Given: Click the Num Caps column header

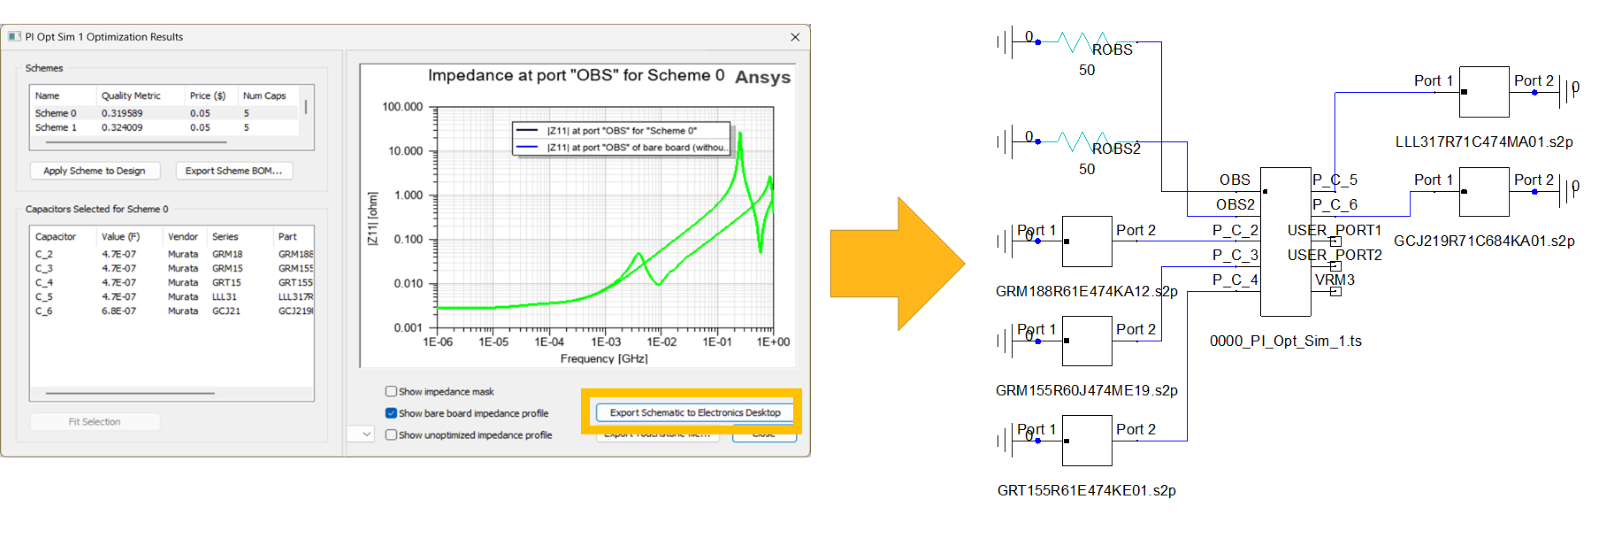Looking at the screenshot, I should pos(266,96).
